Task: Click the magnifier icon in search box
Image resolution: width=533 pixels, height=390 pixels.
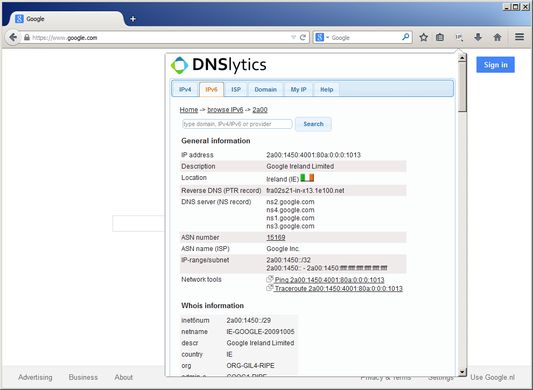Action: click(x=405, y=37)
